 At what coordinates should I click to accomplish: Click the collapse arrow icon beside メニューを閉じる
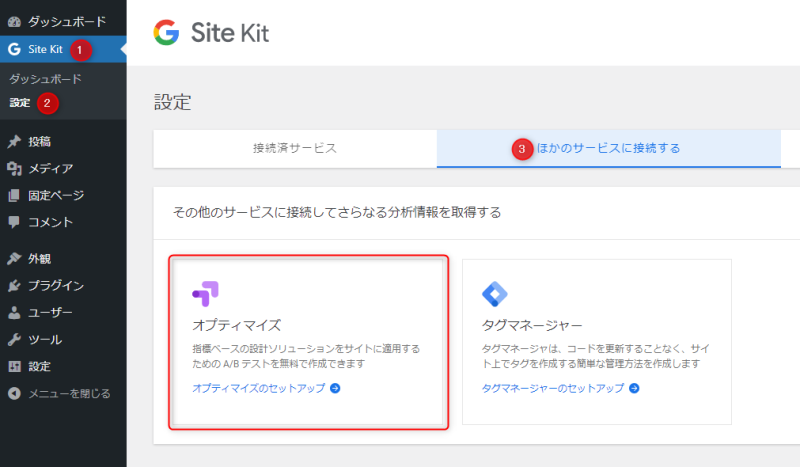[x=14, y=394]
